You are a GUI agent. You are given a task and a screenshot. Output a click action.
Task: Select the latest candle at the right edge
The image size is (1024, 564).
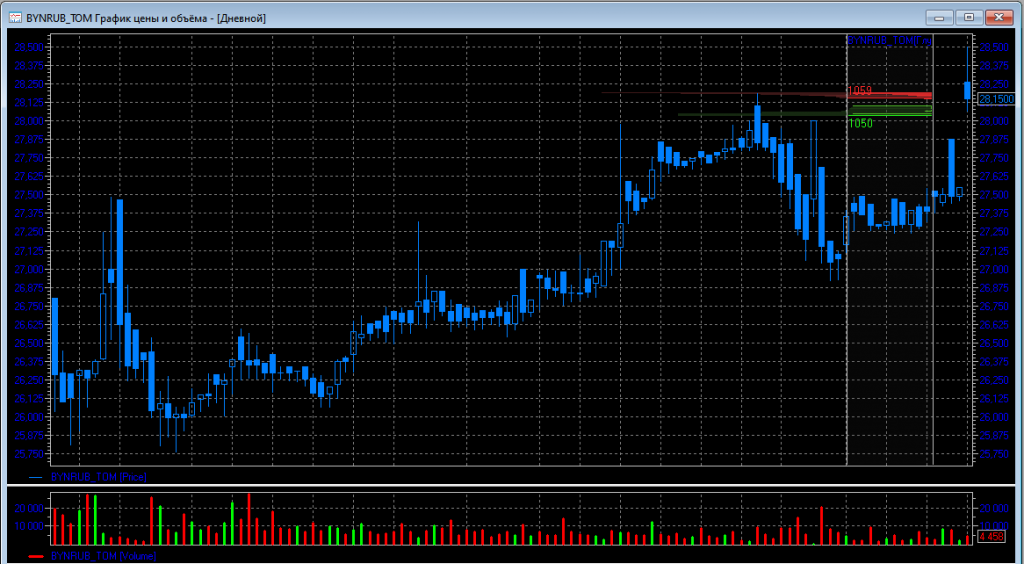[967, 91]
